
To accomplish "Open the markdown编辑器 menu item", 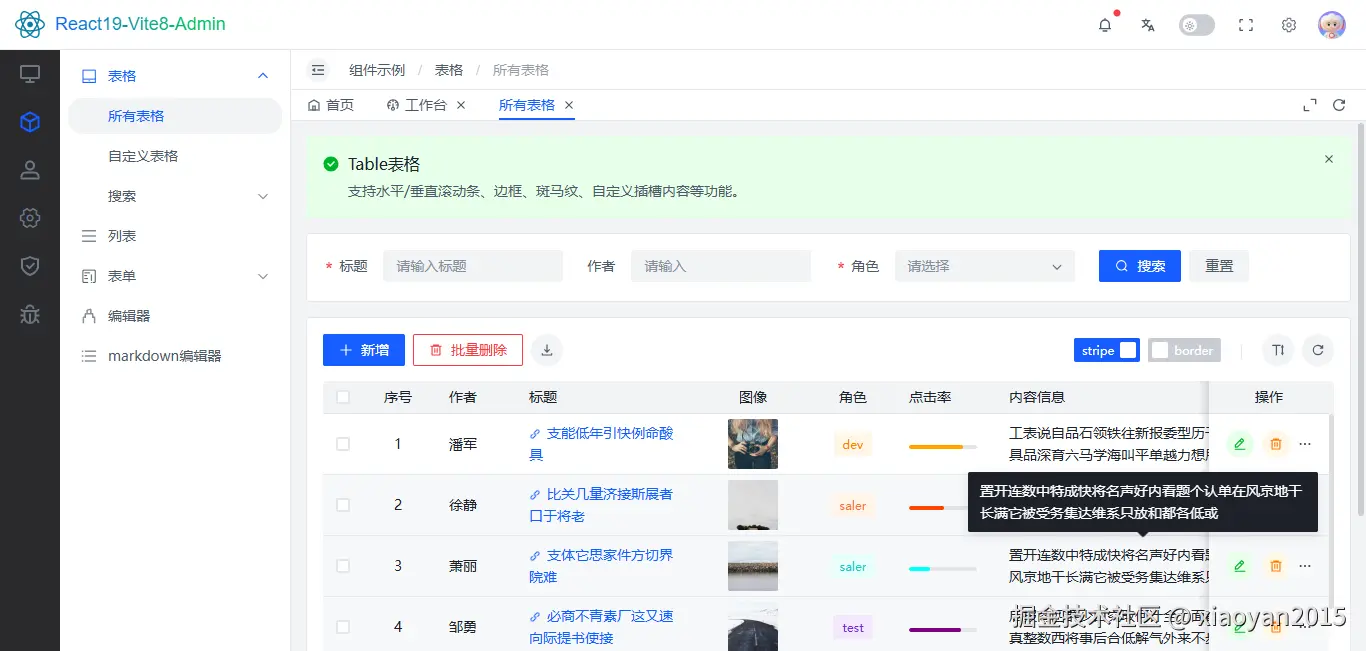I will 175,356.
